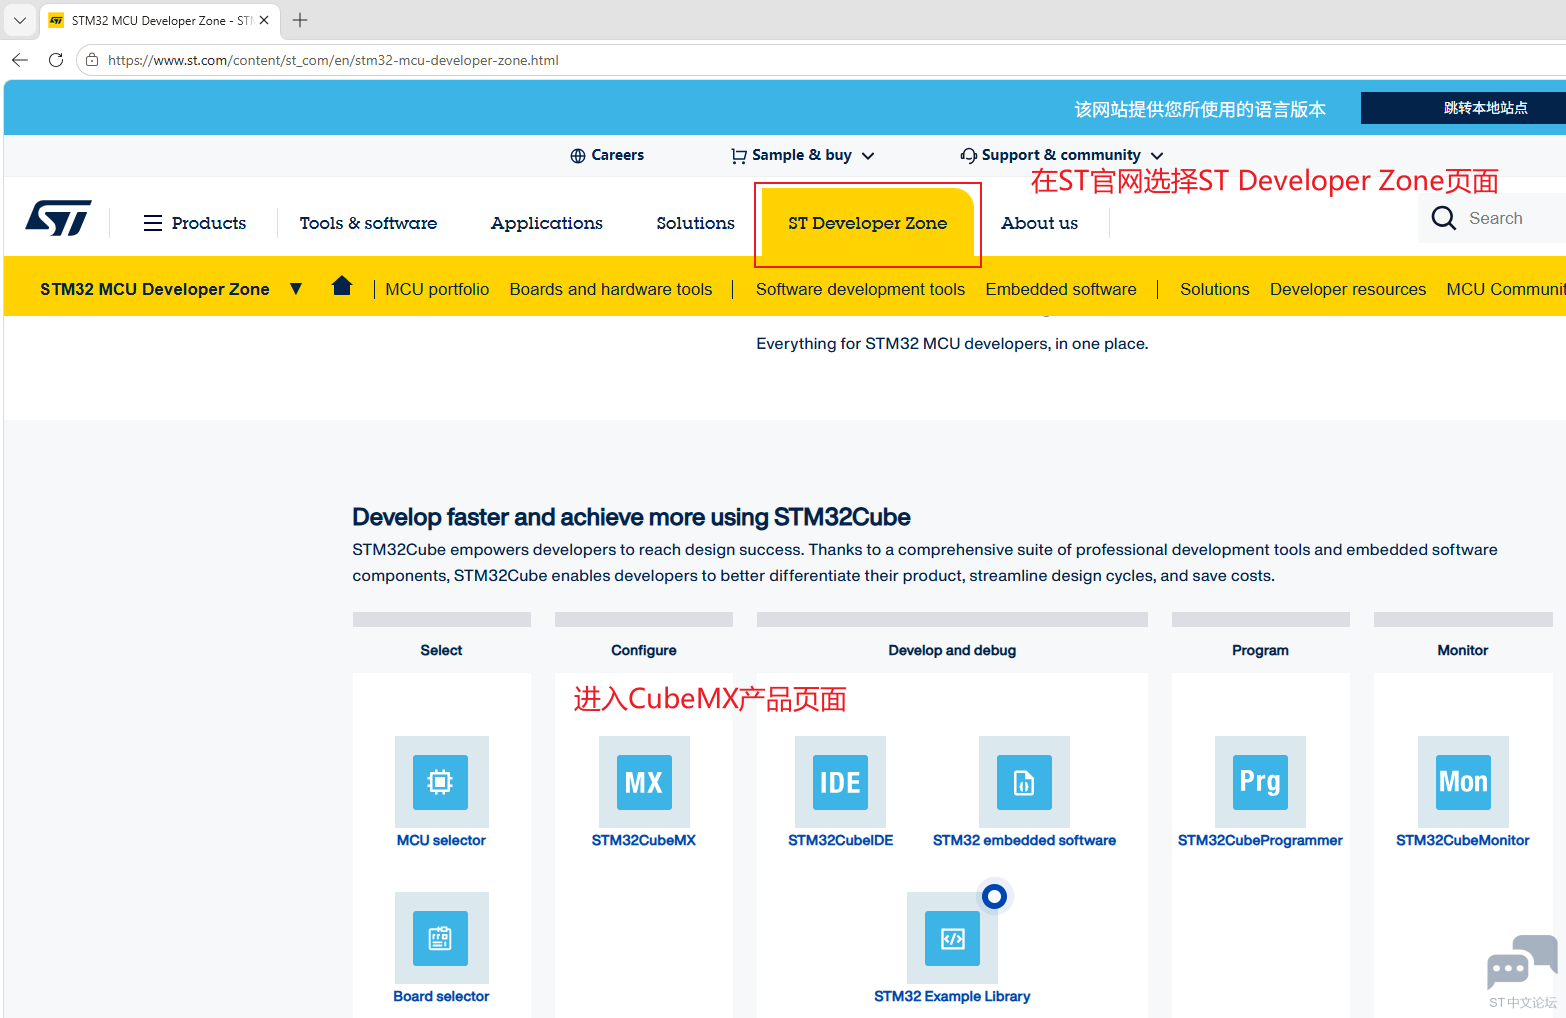Open the STM32CubeProgrammer Prg icon
This screenshot has height=1018, width=1566.
point(1260,782)
